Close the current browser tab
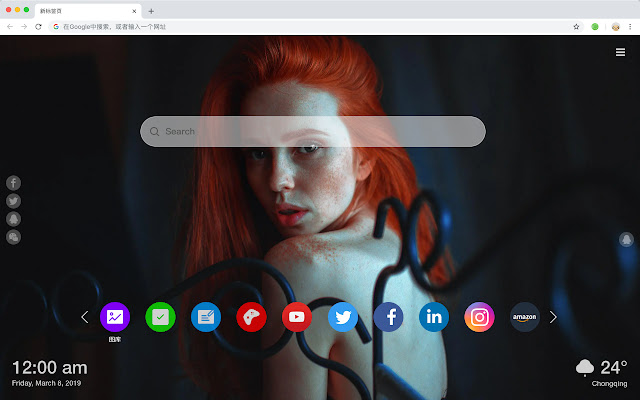Screen dimensions: 640x400 tap(134, 11)
